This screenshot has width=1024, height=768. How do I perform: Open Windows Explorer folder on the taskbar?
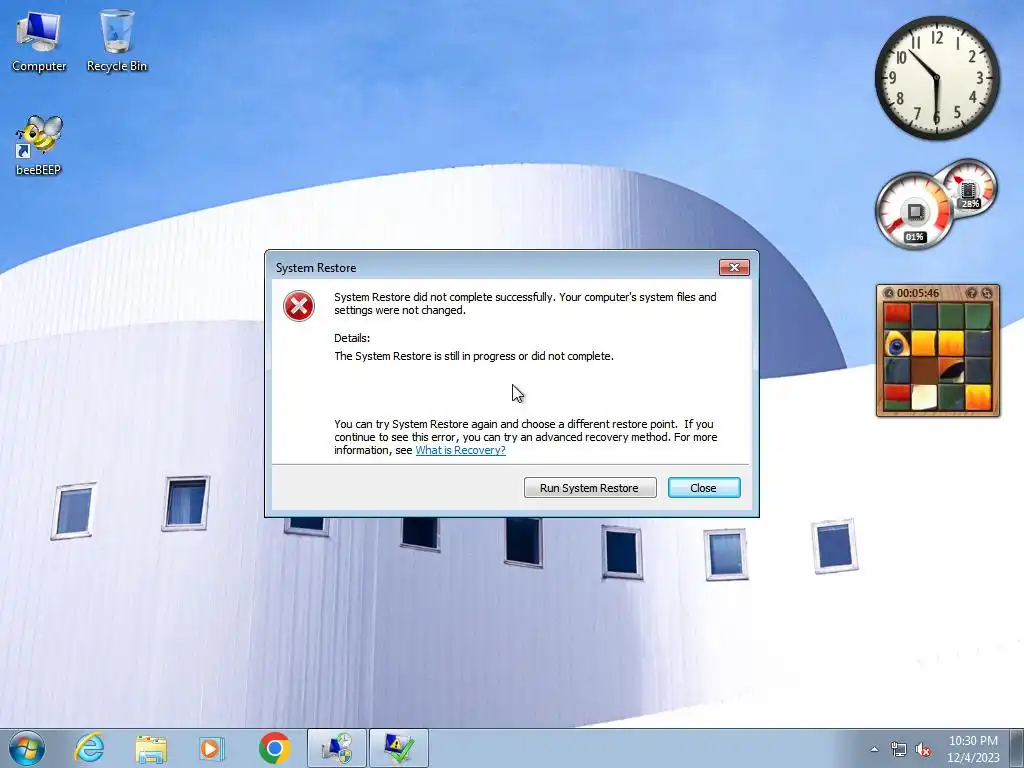pyautogui.click(x=151, y=749)
